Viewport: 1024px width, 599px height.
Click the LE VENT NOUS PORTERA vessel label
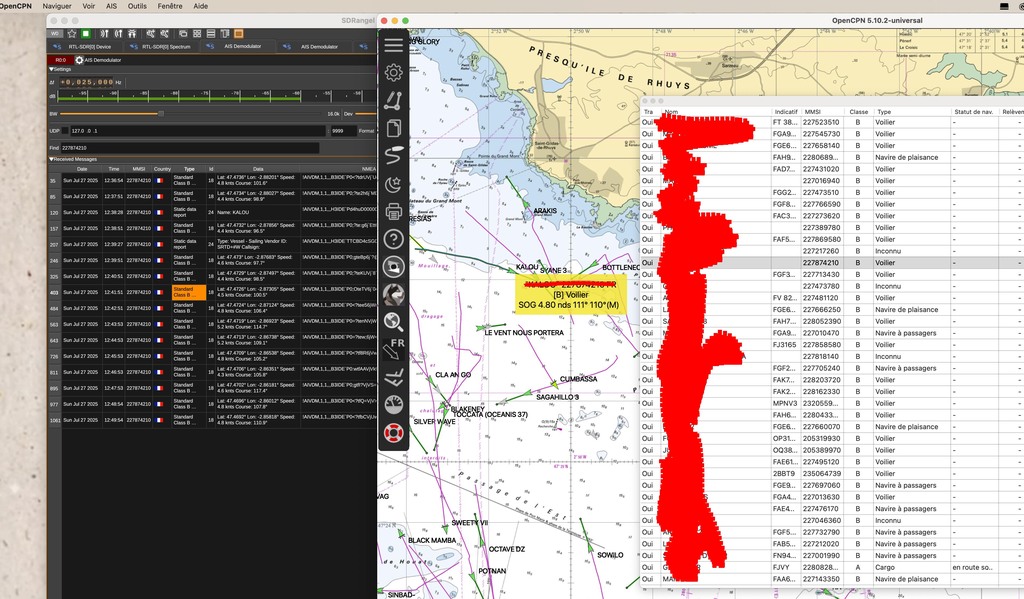[524, 332]
